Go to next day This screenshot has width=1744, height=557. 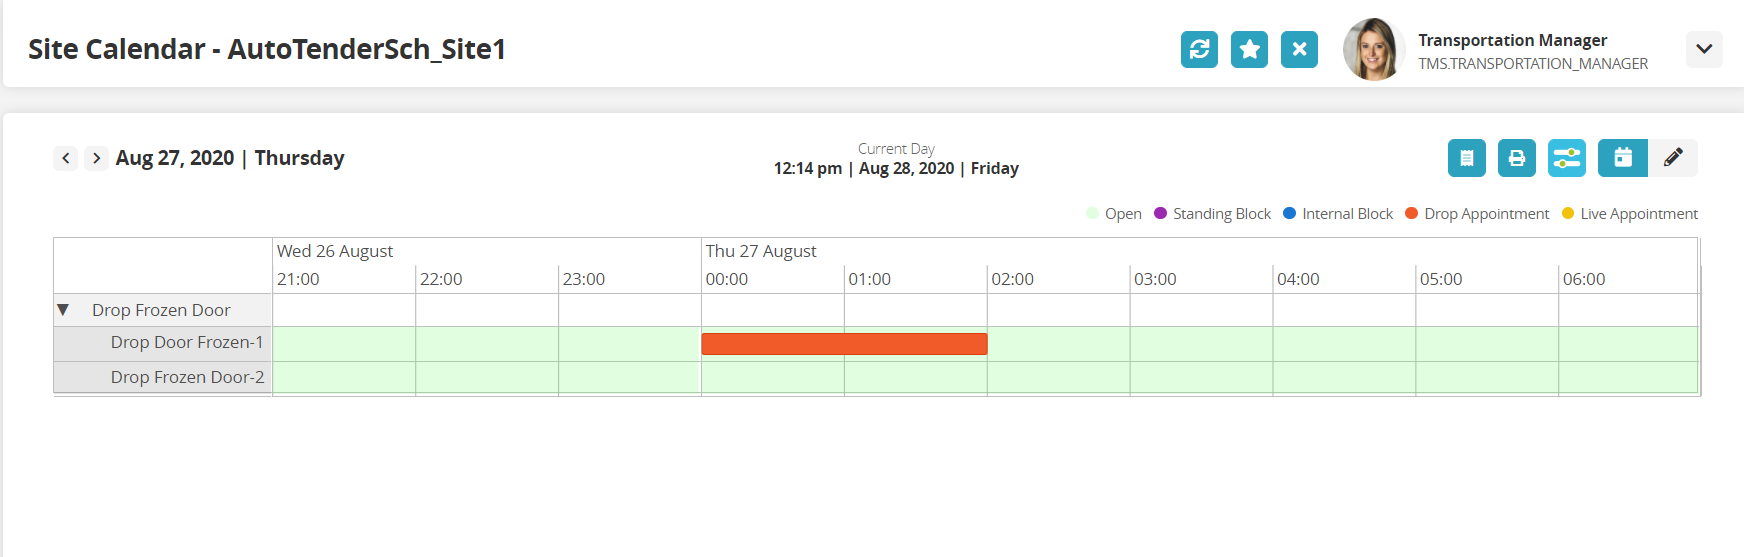[x=96, y=158]
